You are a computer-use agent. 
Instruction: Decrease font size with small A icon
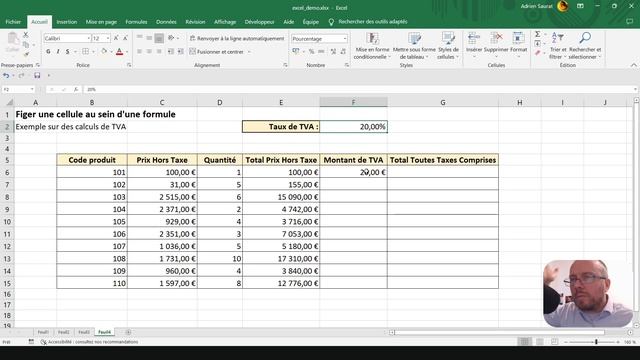(x=125, y=38)
